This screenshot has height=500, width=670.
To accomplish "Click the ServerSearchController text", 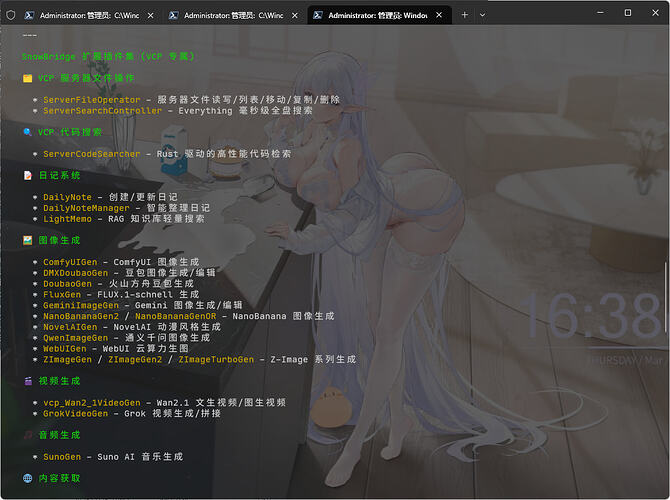I will 103,111.
